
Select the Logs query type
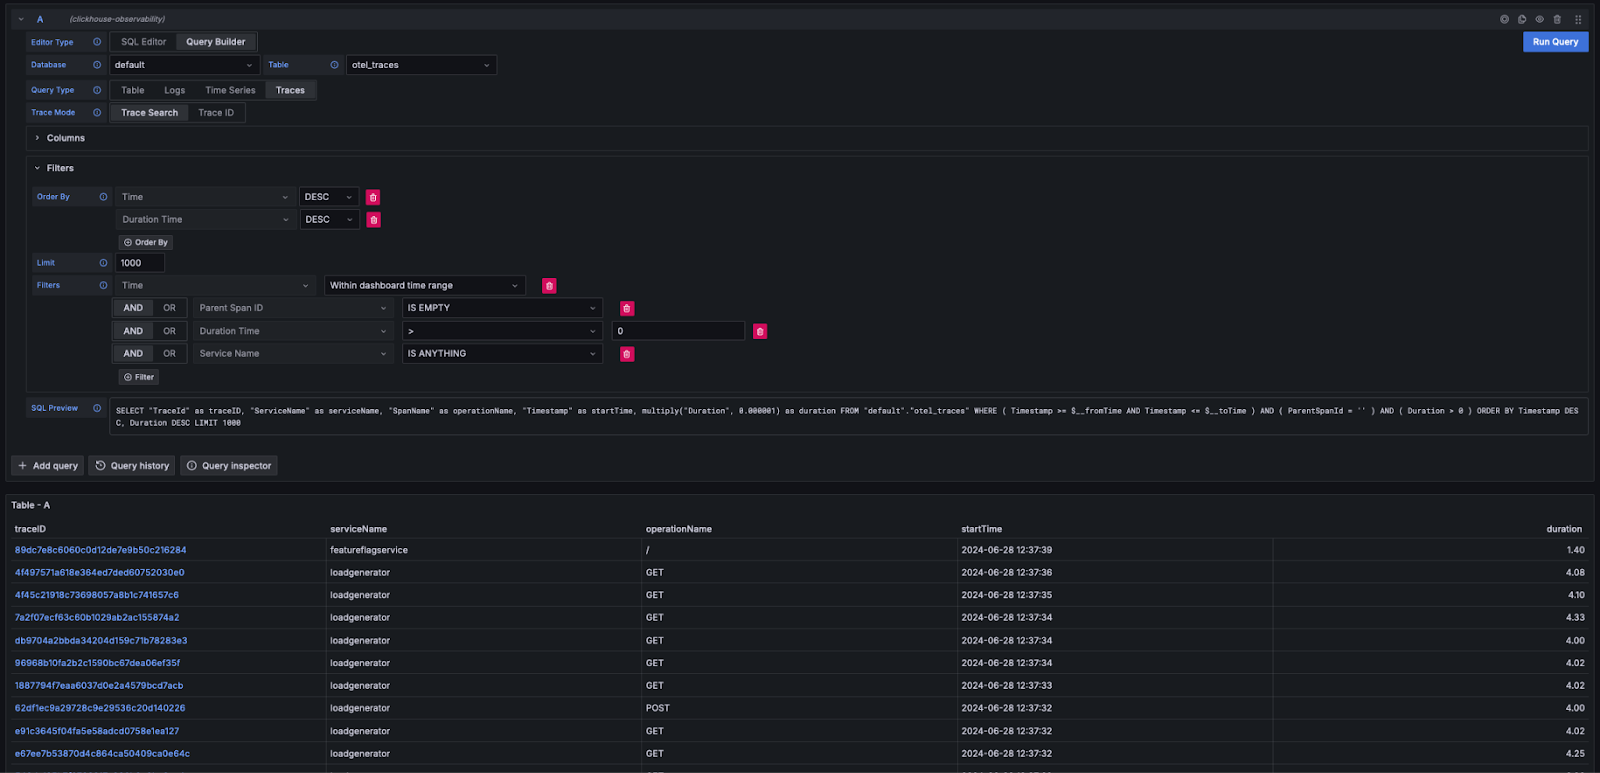[x=174, y=90]
